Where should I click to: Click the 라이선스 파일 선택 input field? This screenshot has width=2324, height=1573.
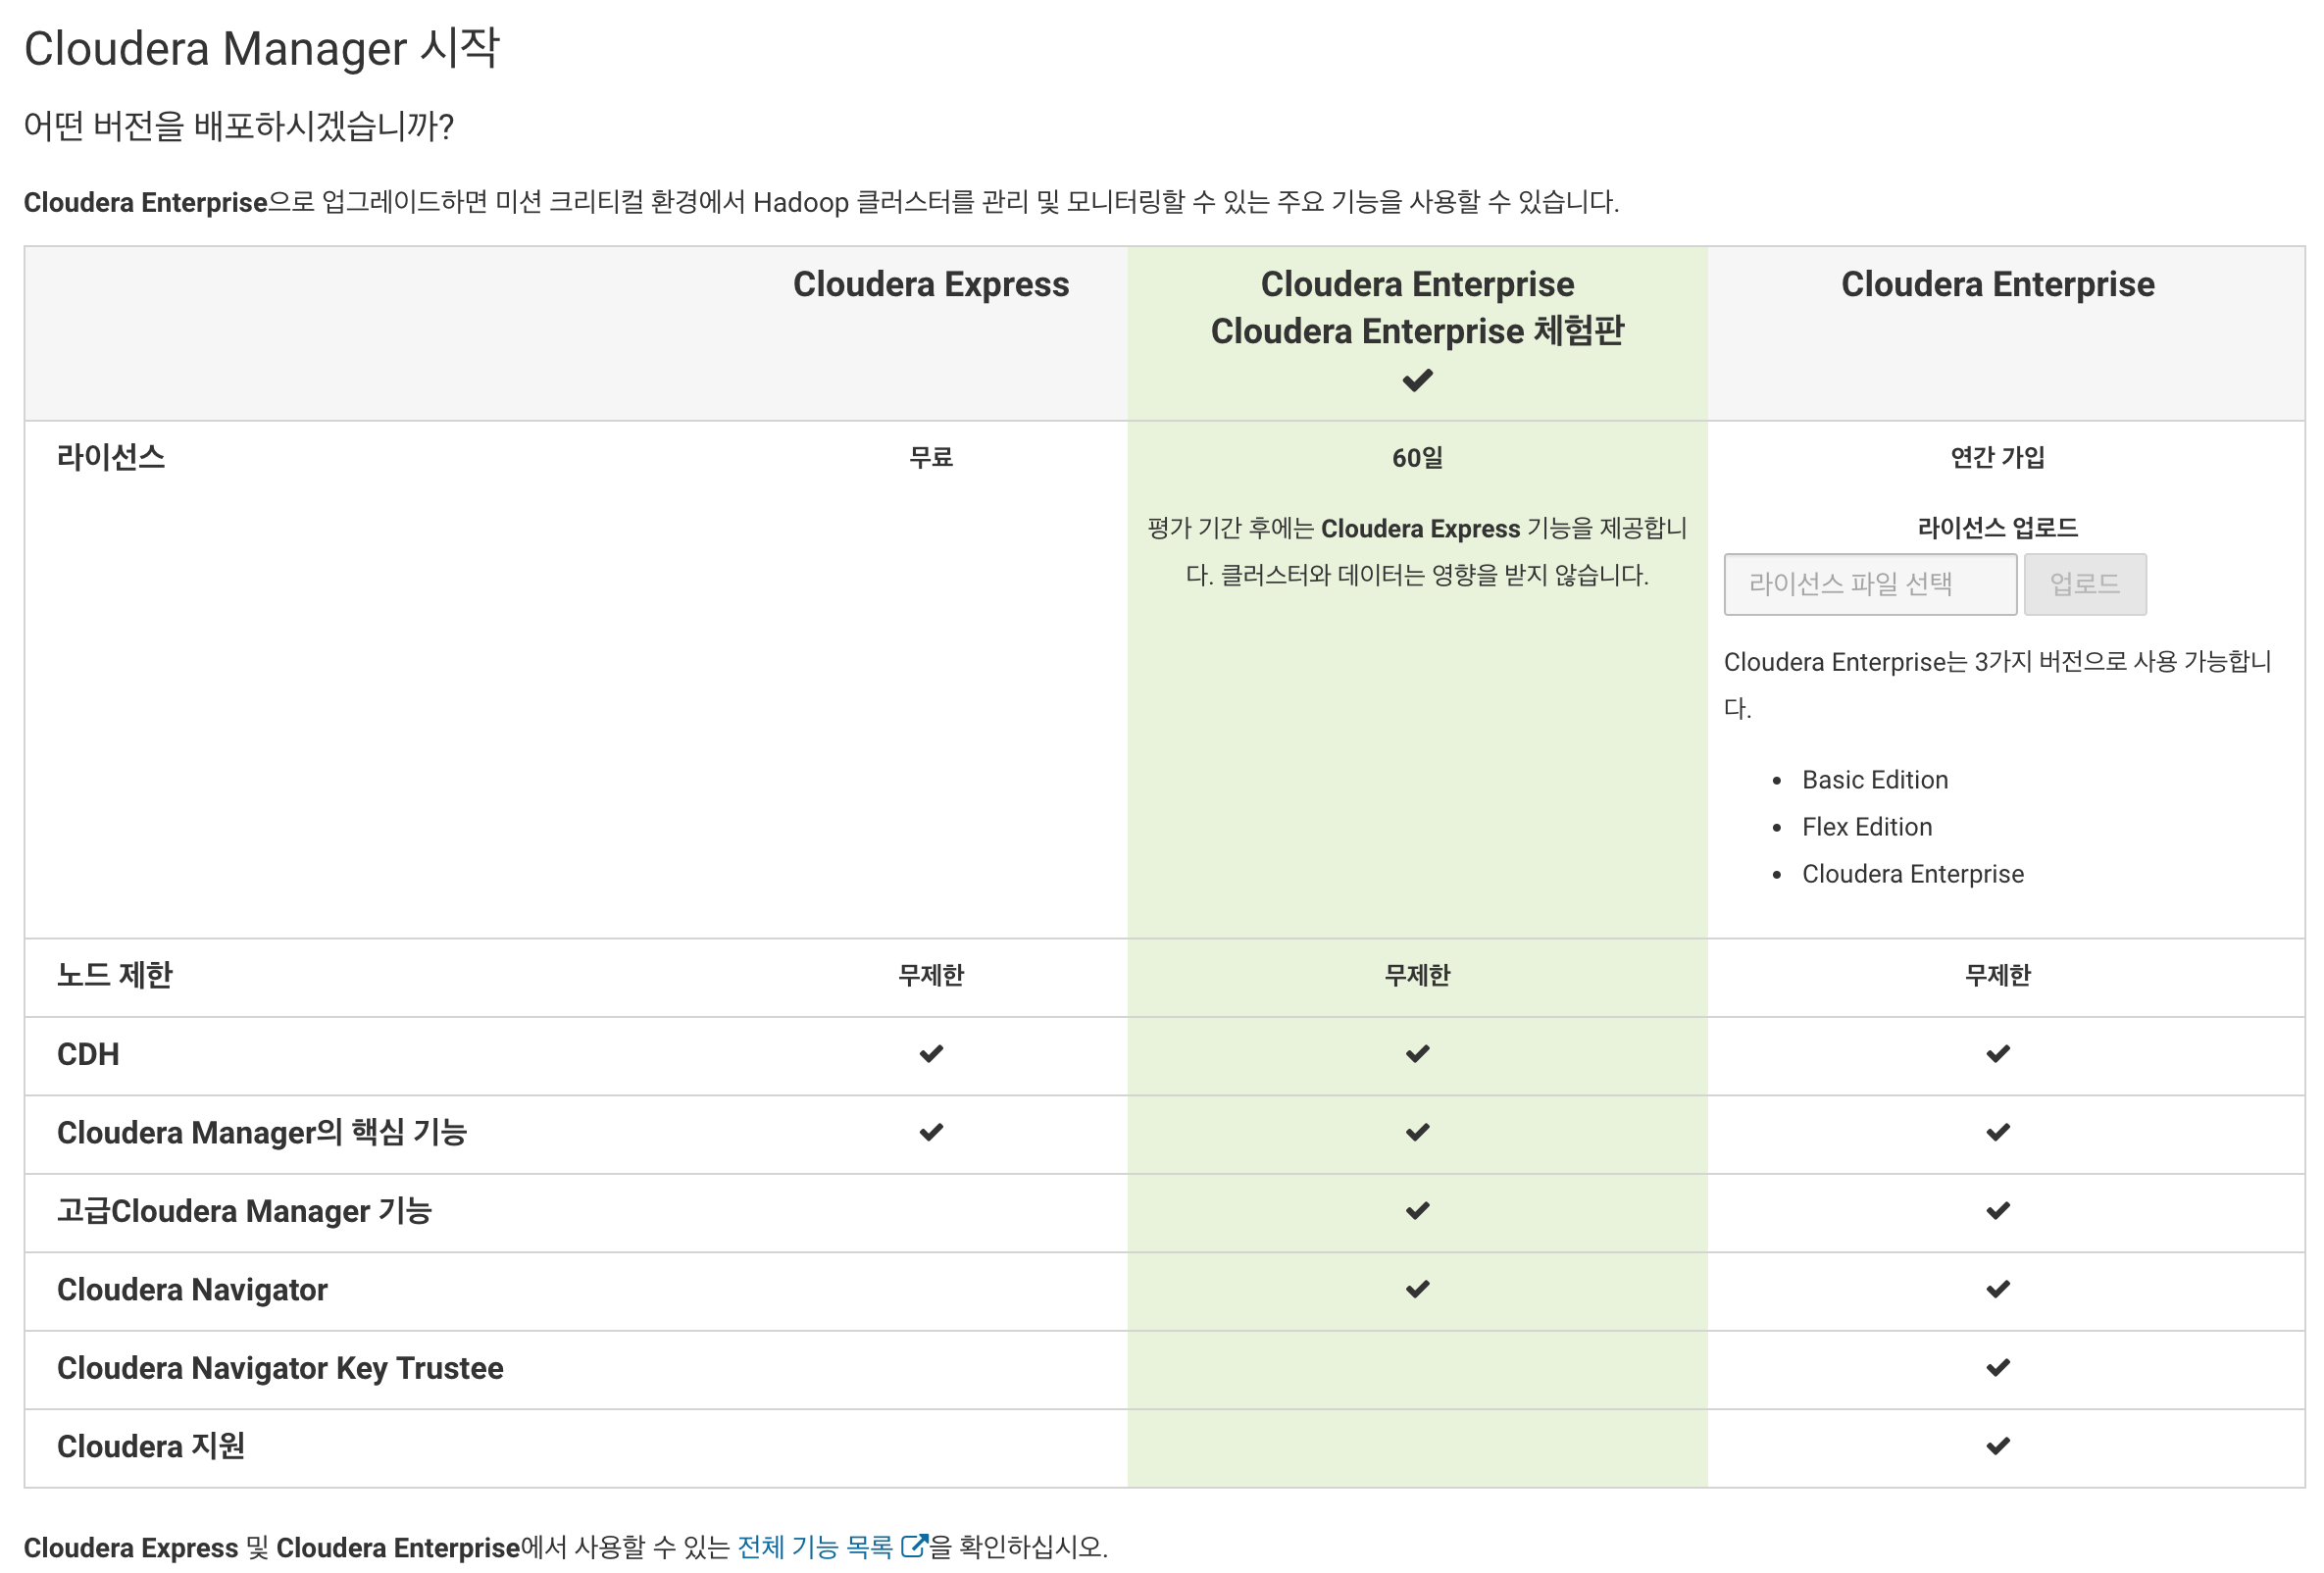point(1870,584)
